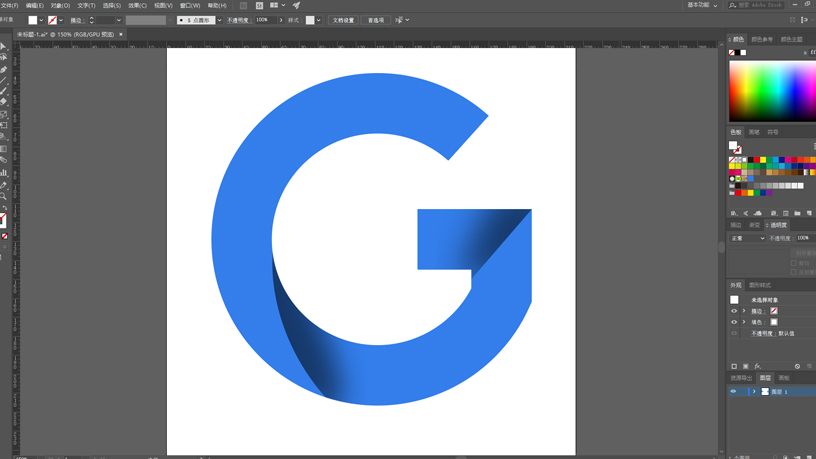Click the stroke weight stepper arrows

point(92,20)
